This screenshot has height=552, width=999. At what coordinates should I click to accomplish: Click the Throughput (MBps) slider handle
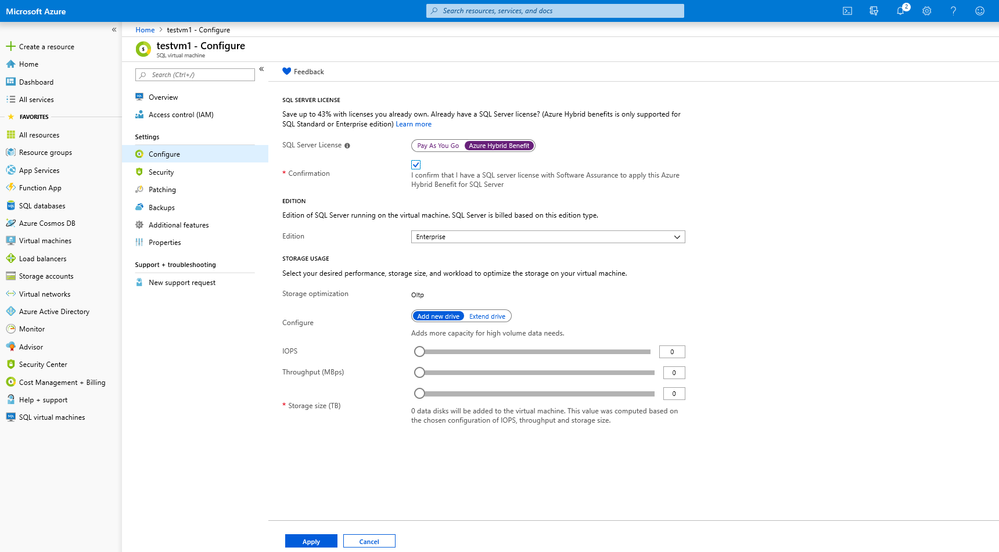tap(419, 372)
